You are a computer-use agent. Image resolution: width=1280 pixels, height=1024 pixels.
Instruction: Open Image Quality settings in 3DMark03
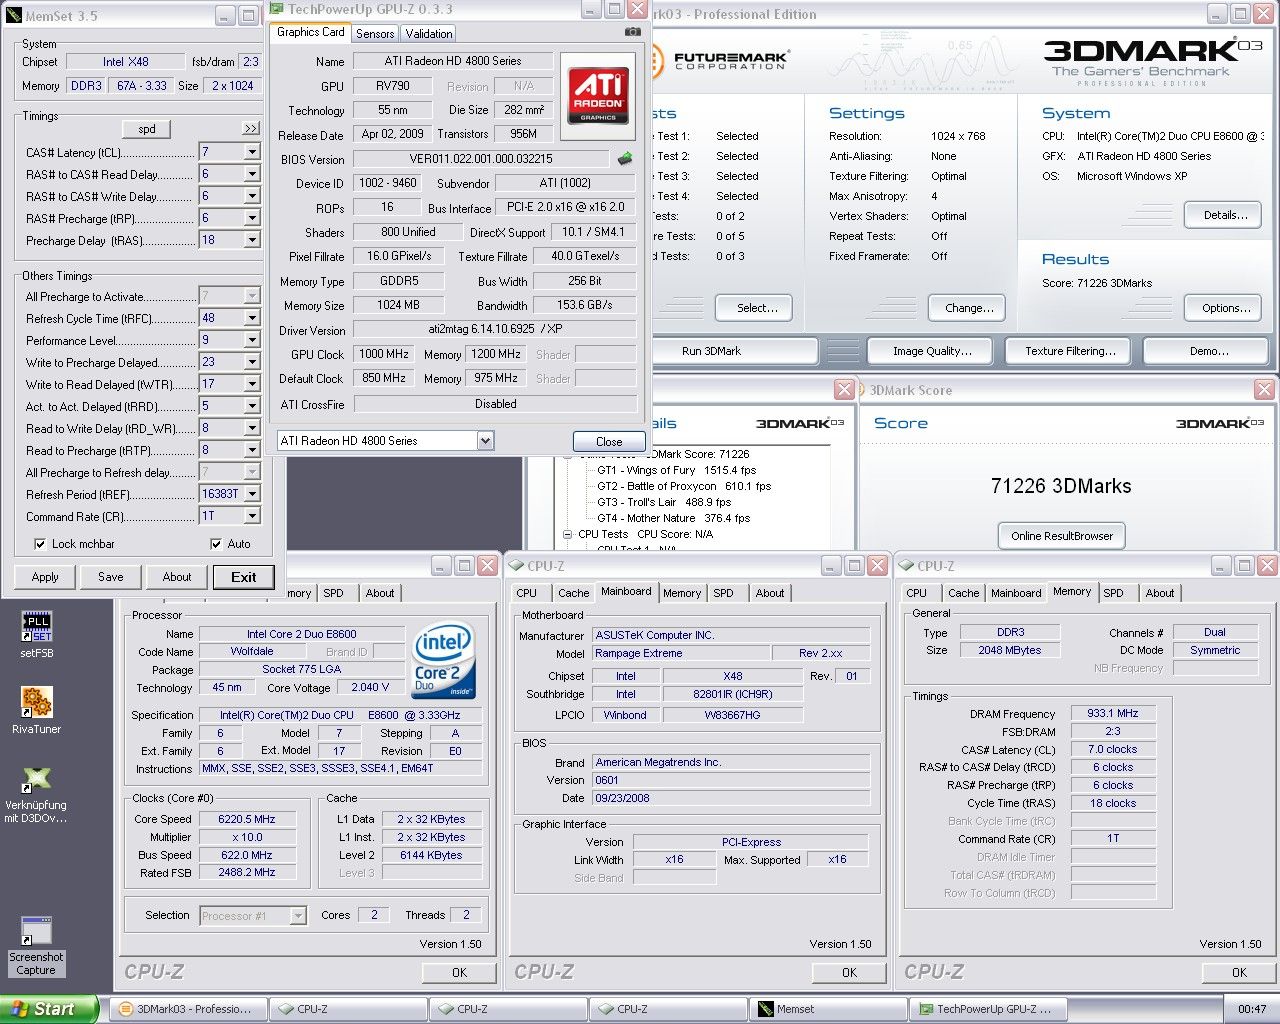click(932, 351)
